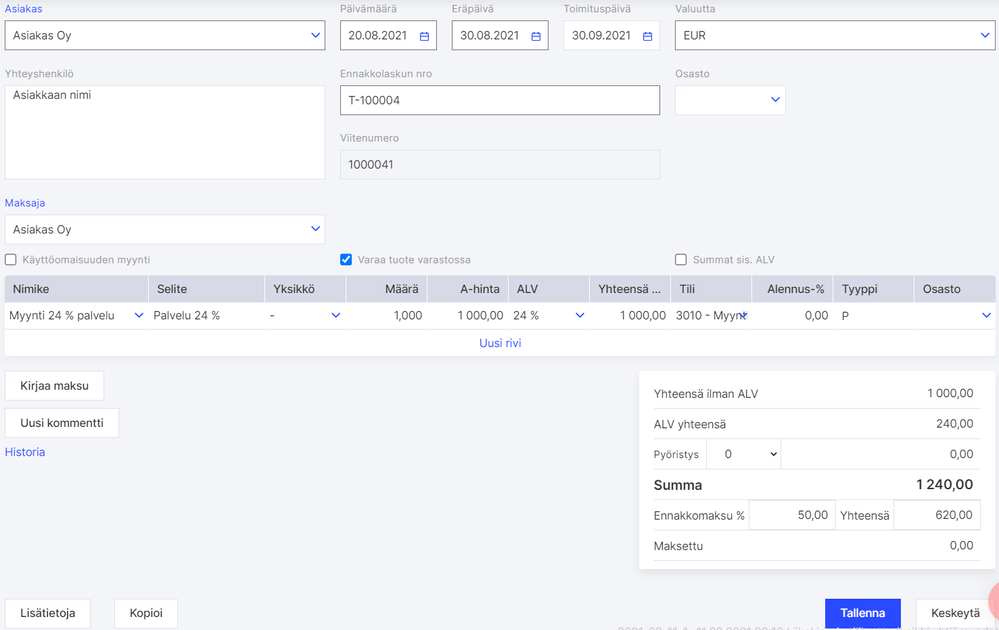Open the ALV 24 % dropdown in row
Image resolution: width=999 pixels, height=630 pixels.
pyautogui.click(x=580, y=315)
